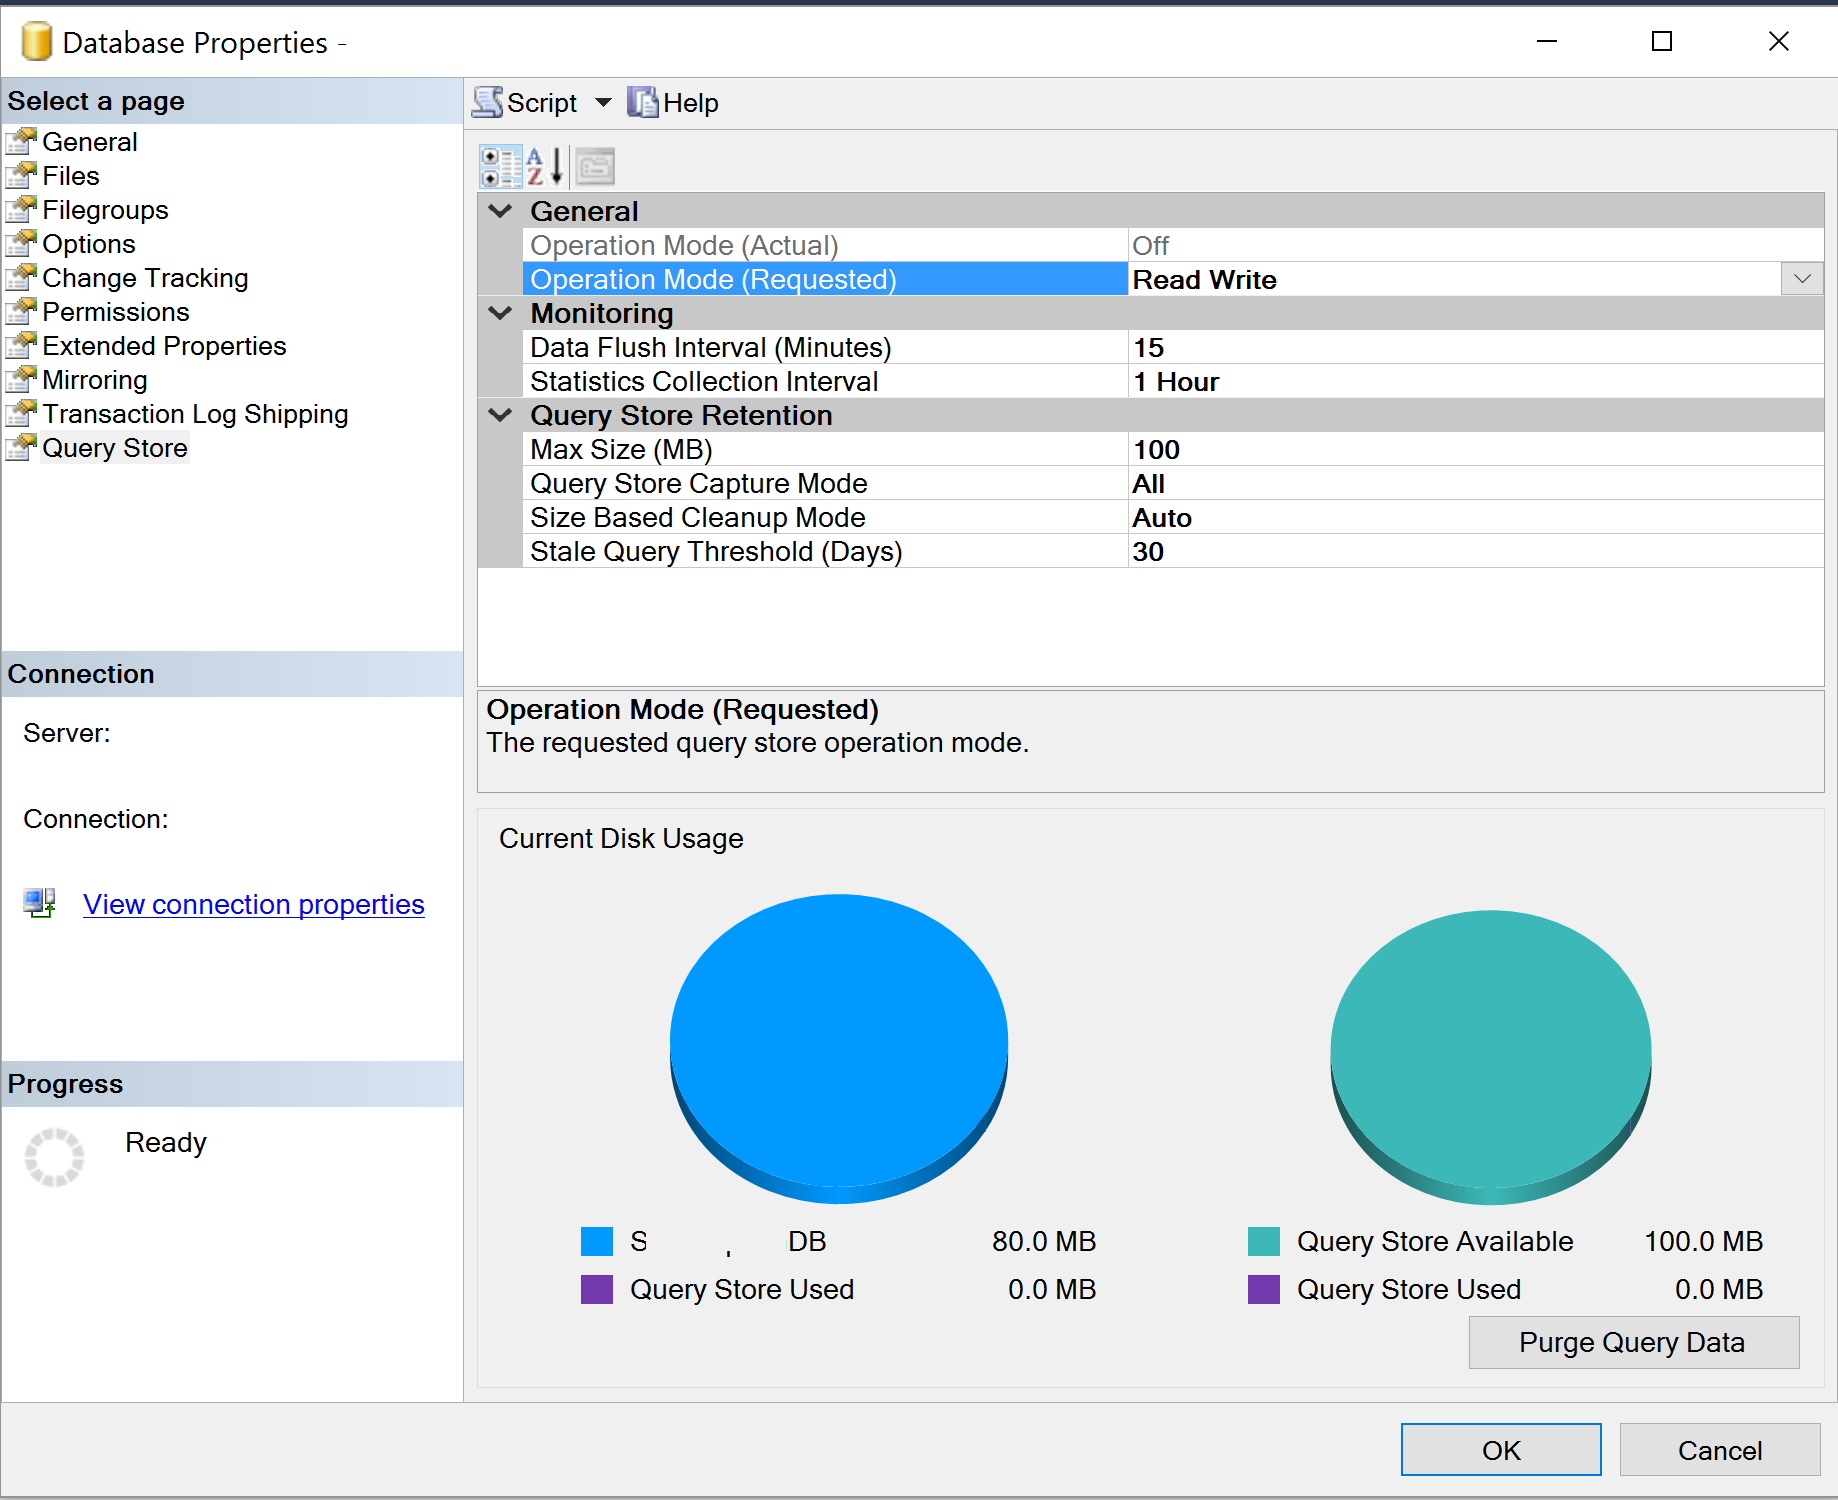Select the Change Tracking page
This screenshot has height=1500, width=1838.
pos(145,277)
